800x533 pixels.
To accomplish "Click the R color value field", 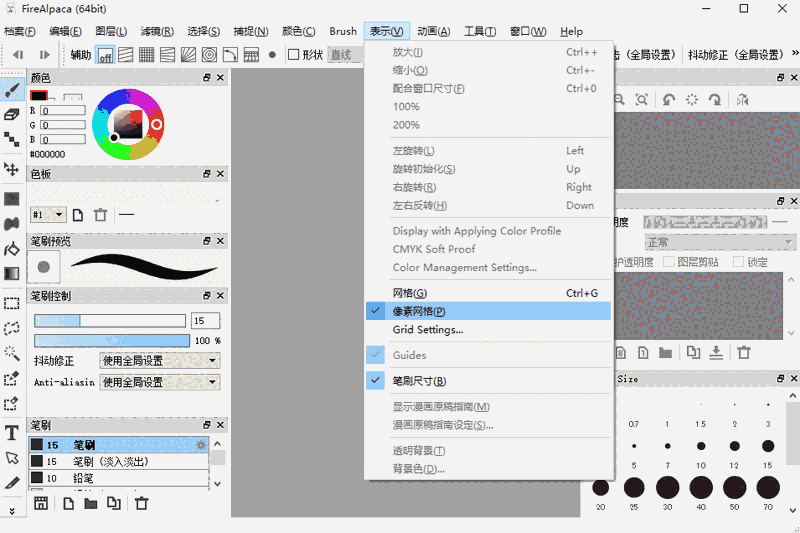I will tap(63, 110).
